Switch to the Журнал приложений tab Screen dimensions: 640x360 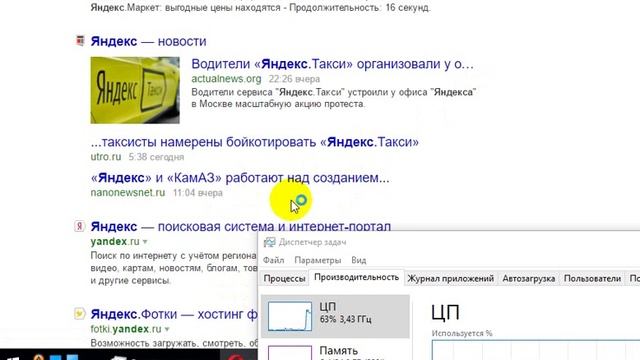point(451,278)
